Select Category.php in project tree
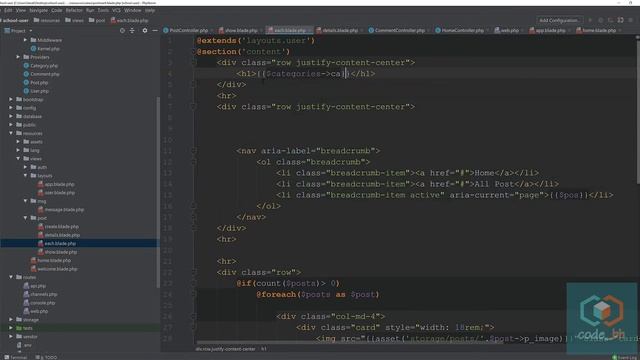 coord(41,65)
